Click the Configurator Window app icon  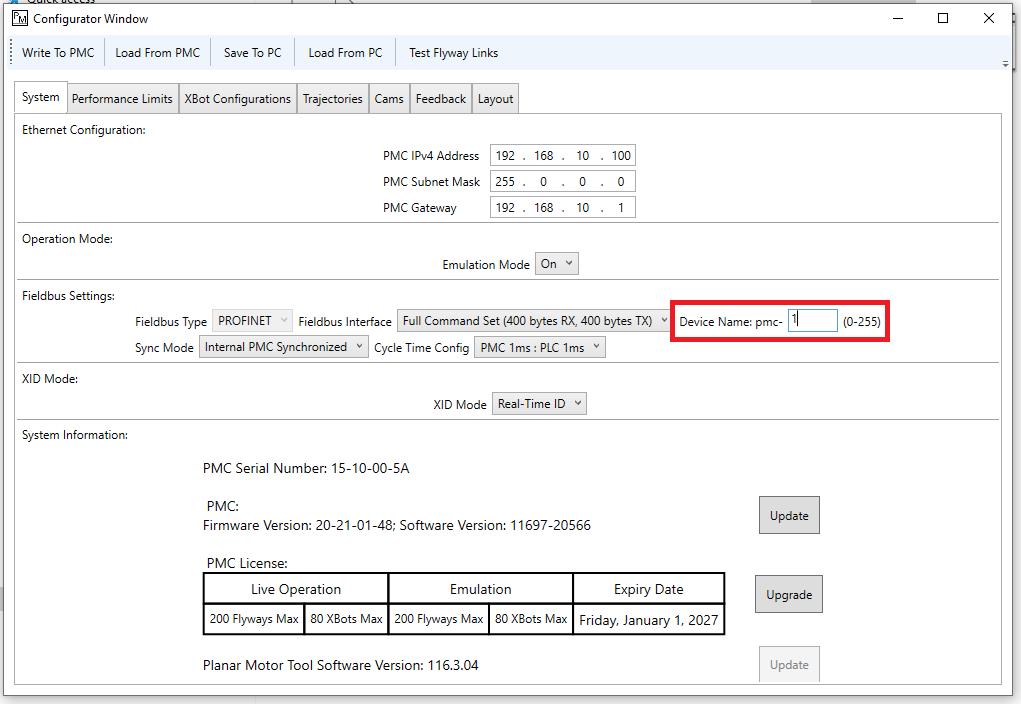[19, 18]
